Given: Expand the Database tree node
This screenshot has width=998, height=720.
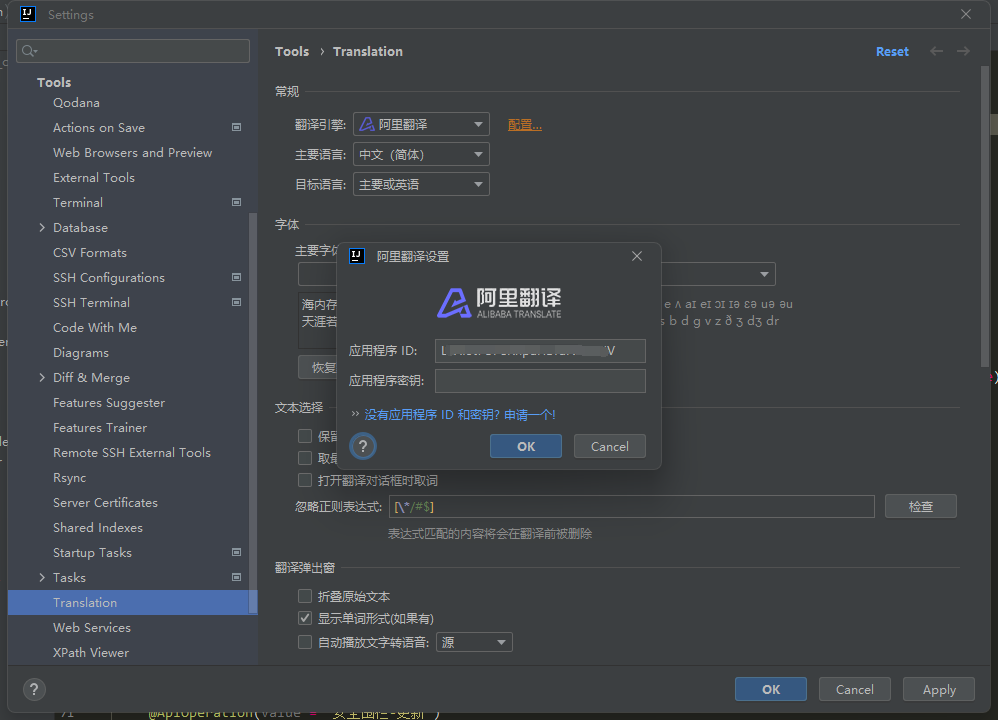Looking at the screenshot, I should (x=42, y=227).
